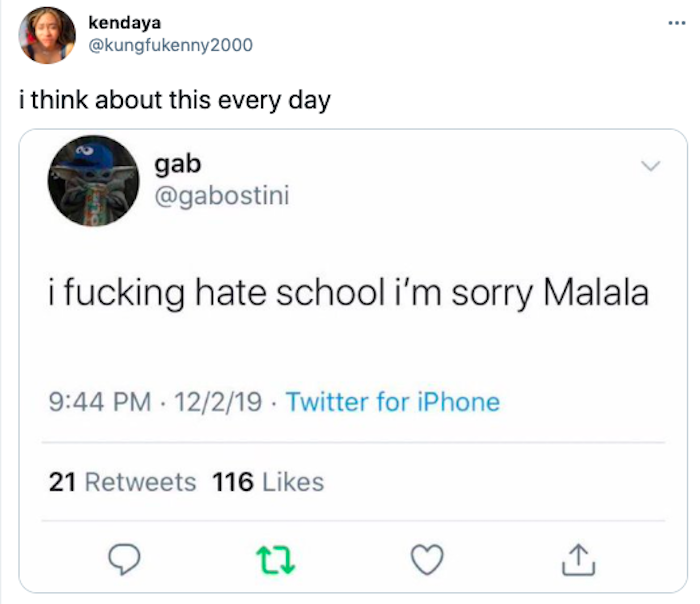The height and width of the screenshot is (604, 700).
Task: Click the 12/2/19 tweet date
Action: (x=218, y=402)
